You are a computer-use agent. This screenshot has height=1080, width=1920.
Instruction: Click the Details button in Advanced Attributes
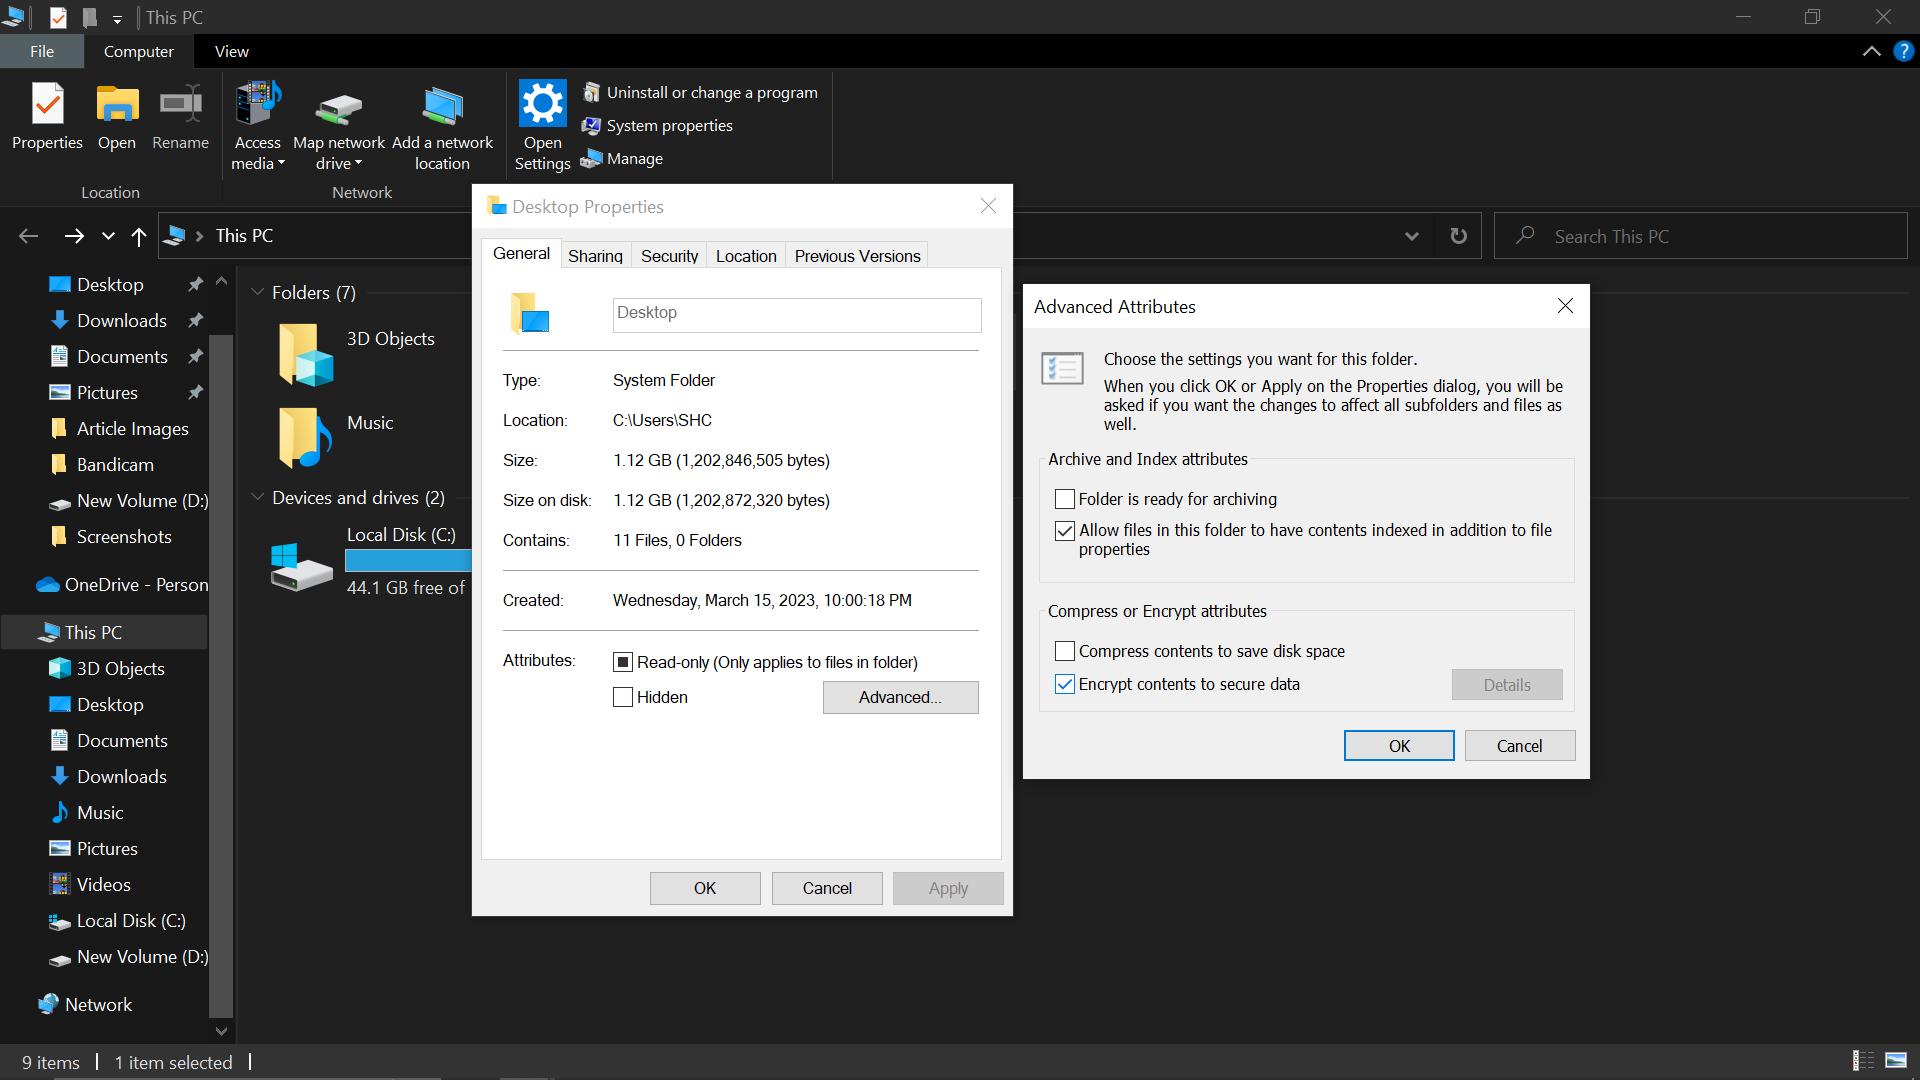coord(1507,683)
